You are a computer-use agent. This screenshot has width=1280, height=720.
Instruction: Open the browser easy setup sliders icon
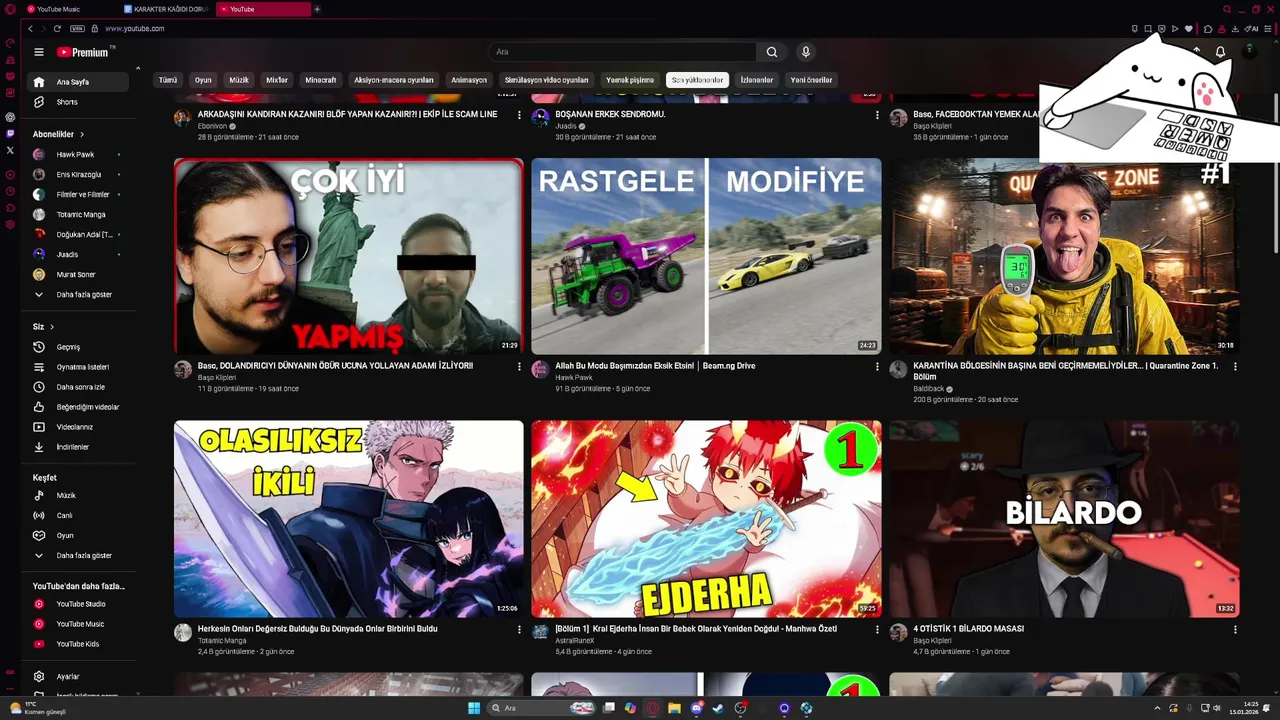pos(1267,29)
